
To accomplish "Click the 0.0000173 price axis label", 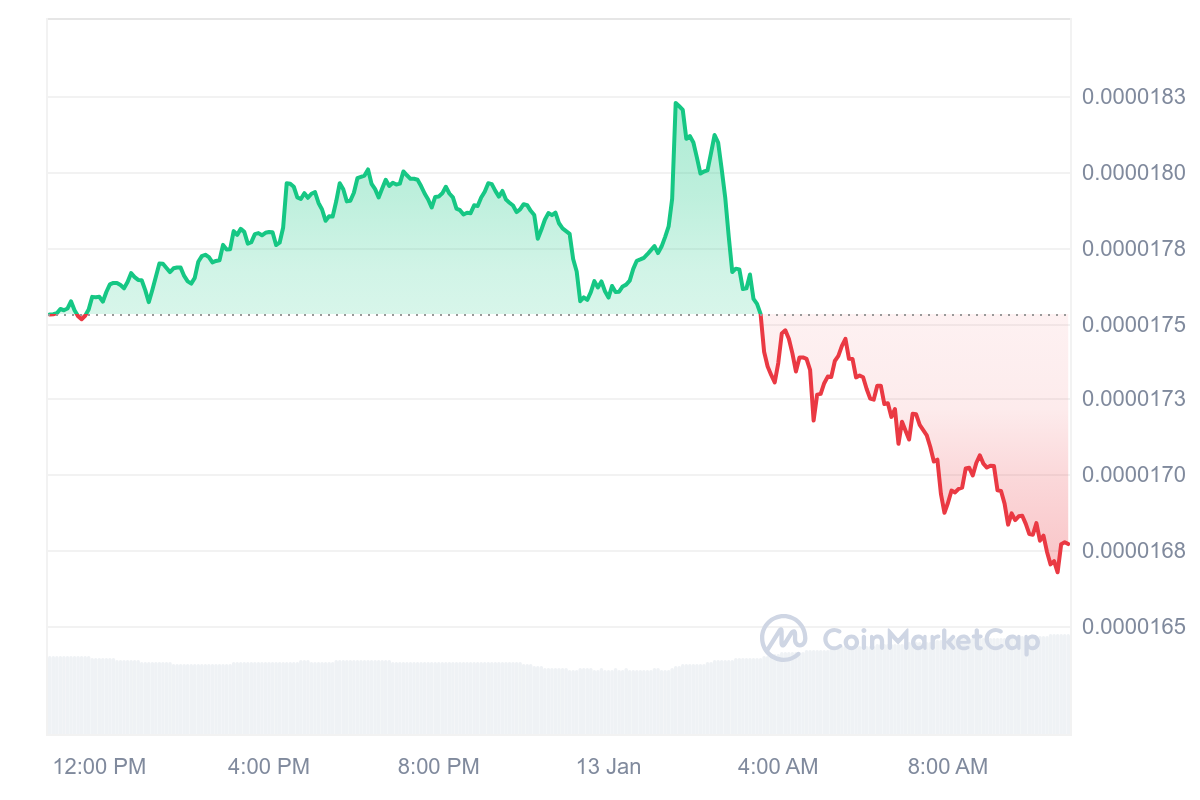I will pyautogui.click(x=1133, y=399).
